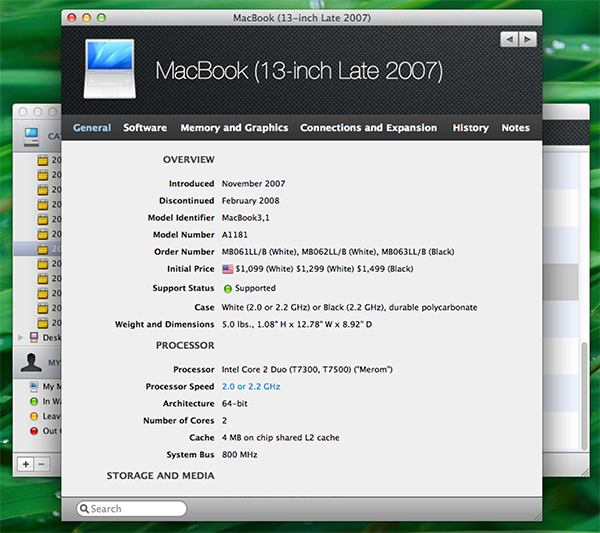Click the 4 MB on chip shared L2 cache text
The width and height of the screenshot is (600, 533).
(280, 438)
